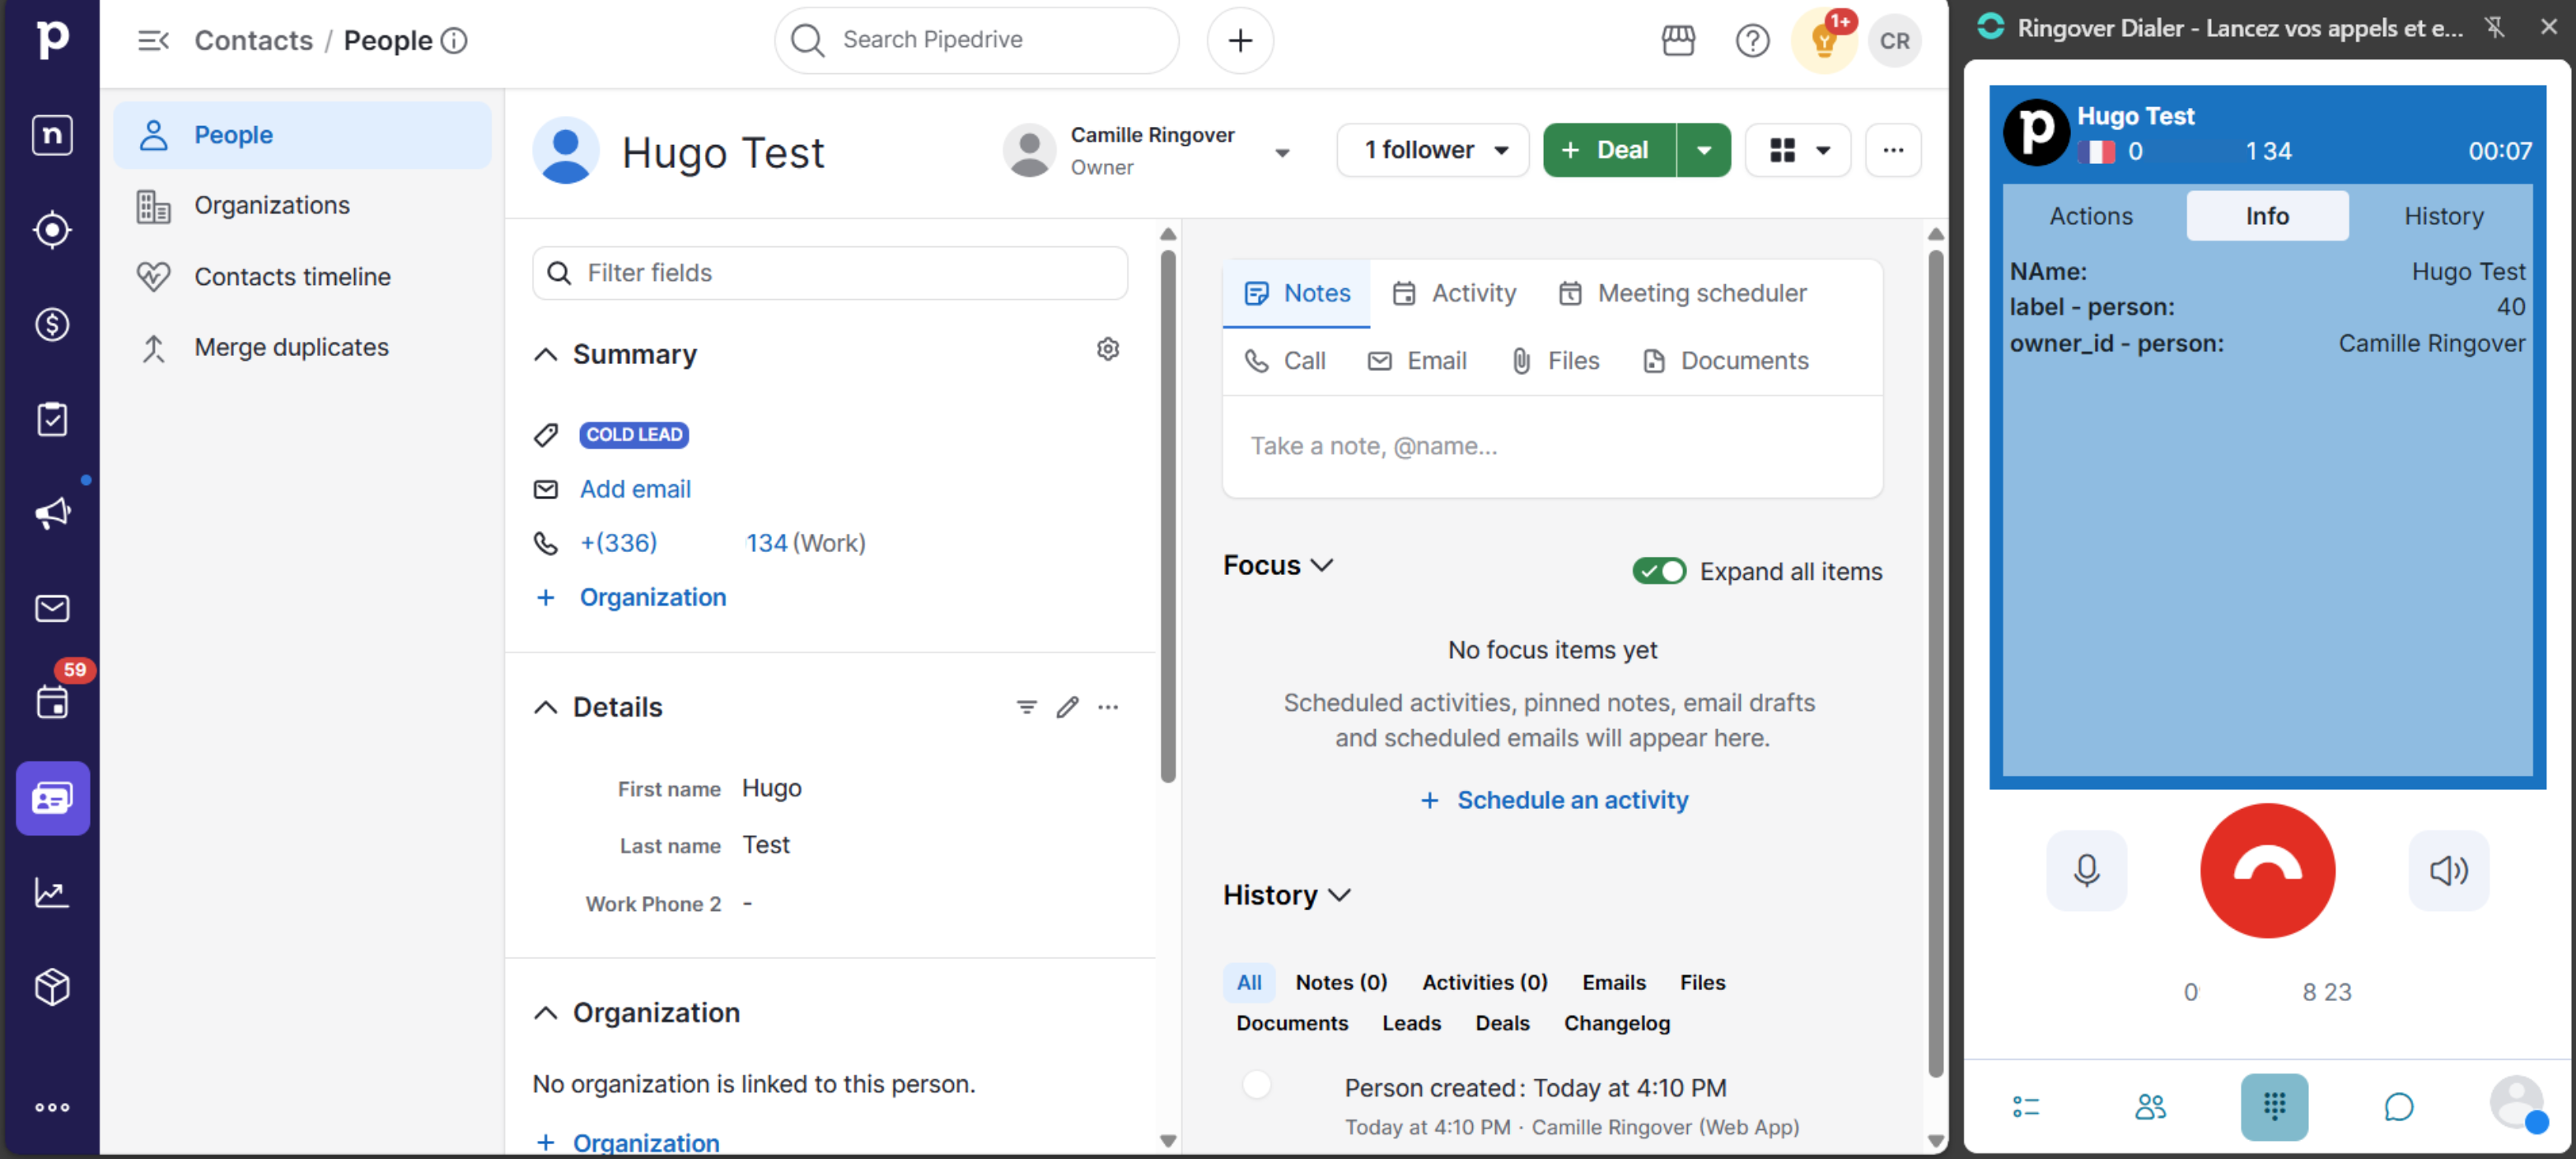Filter history by Changelog
This screenshot has width=2576, height=1159.
point(1616,1023)
